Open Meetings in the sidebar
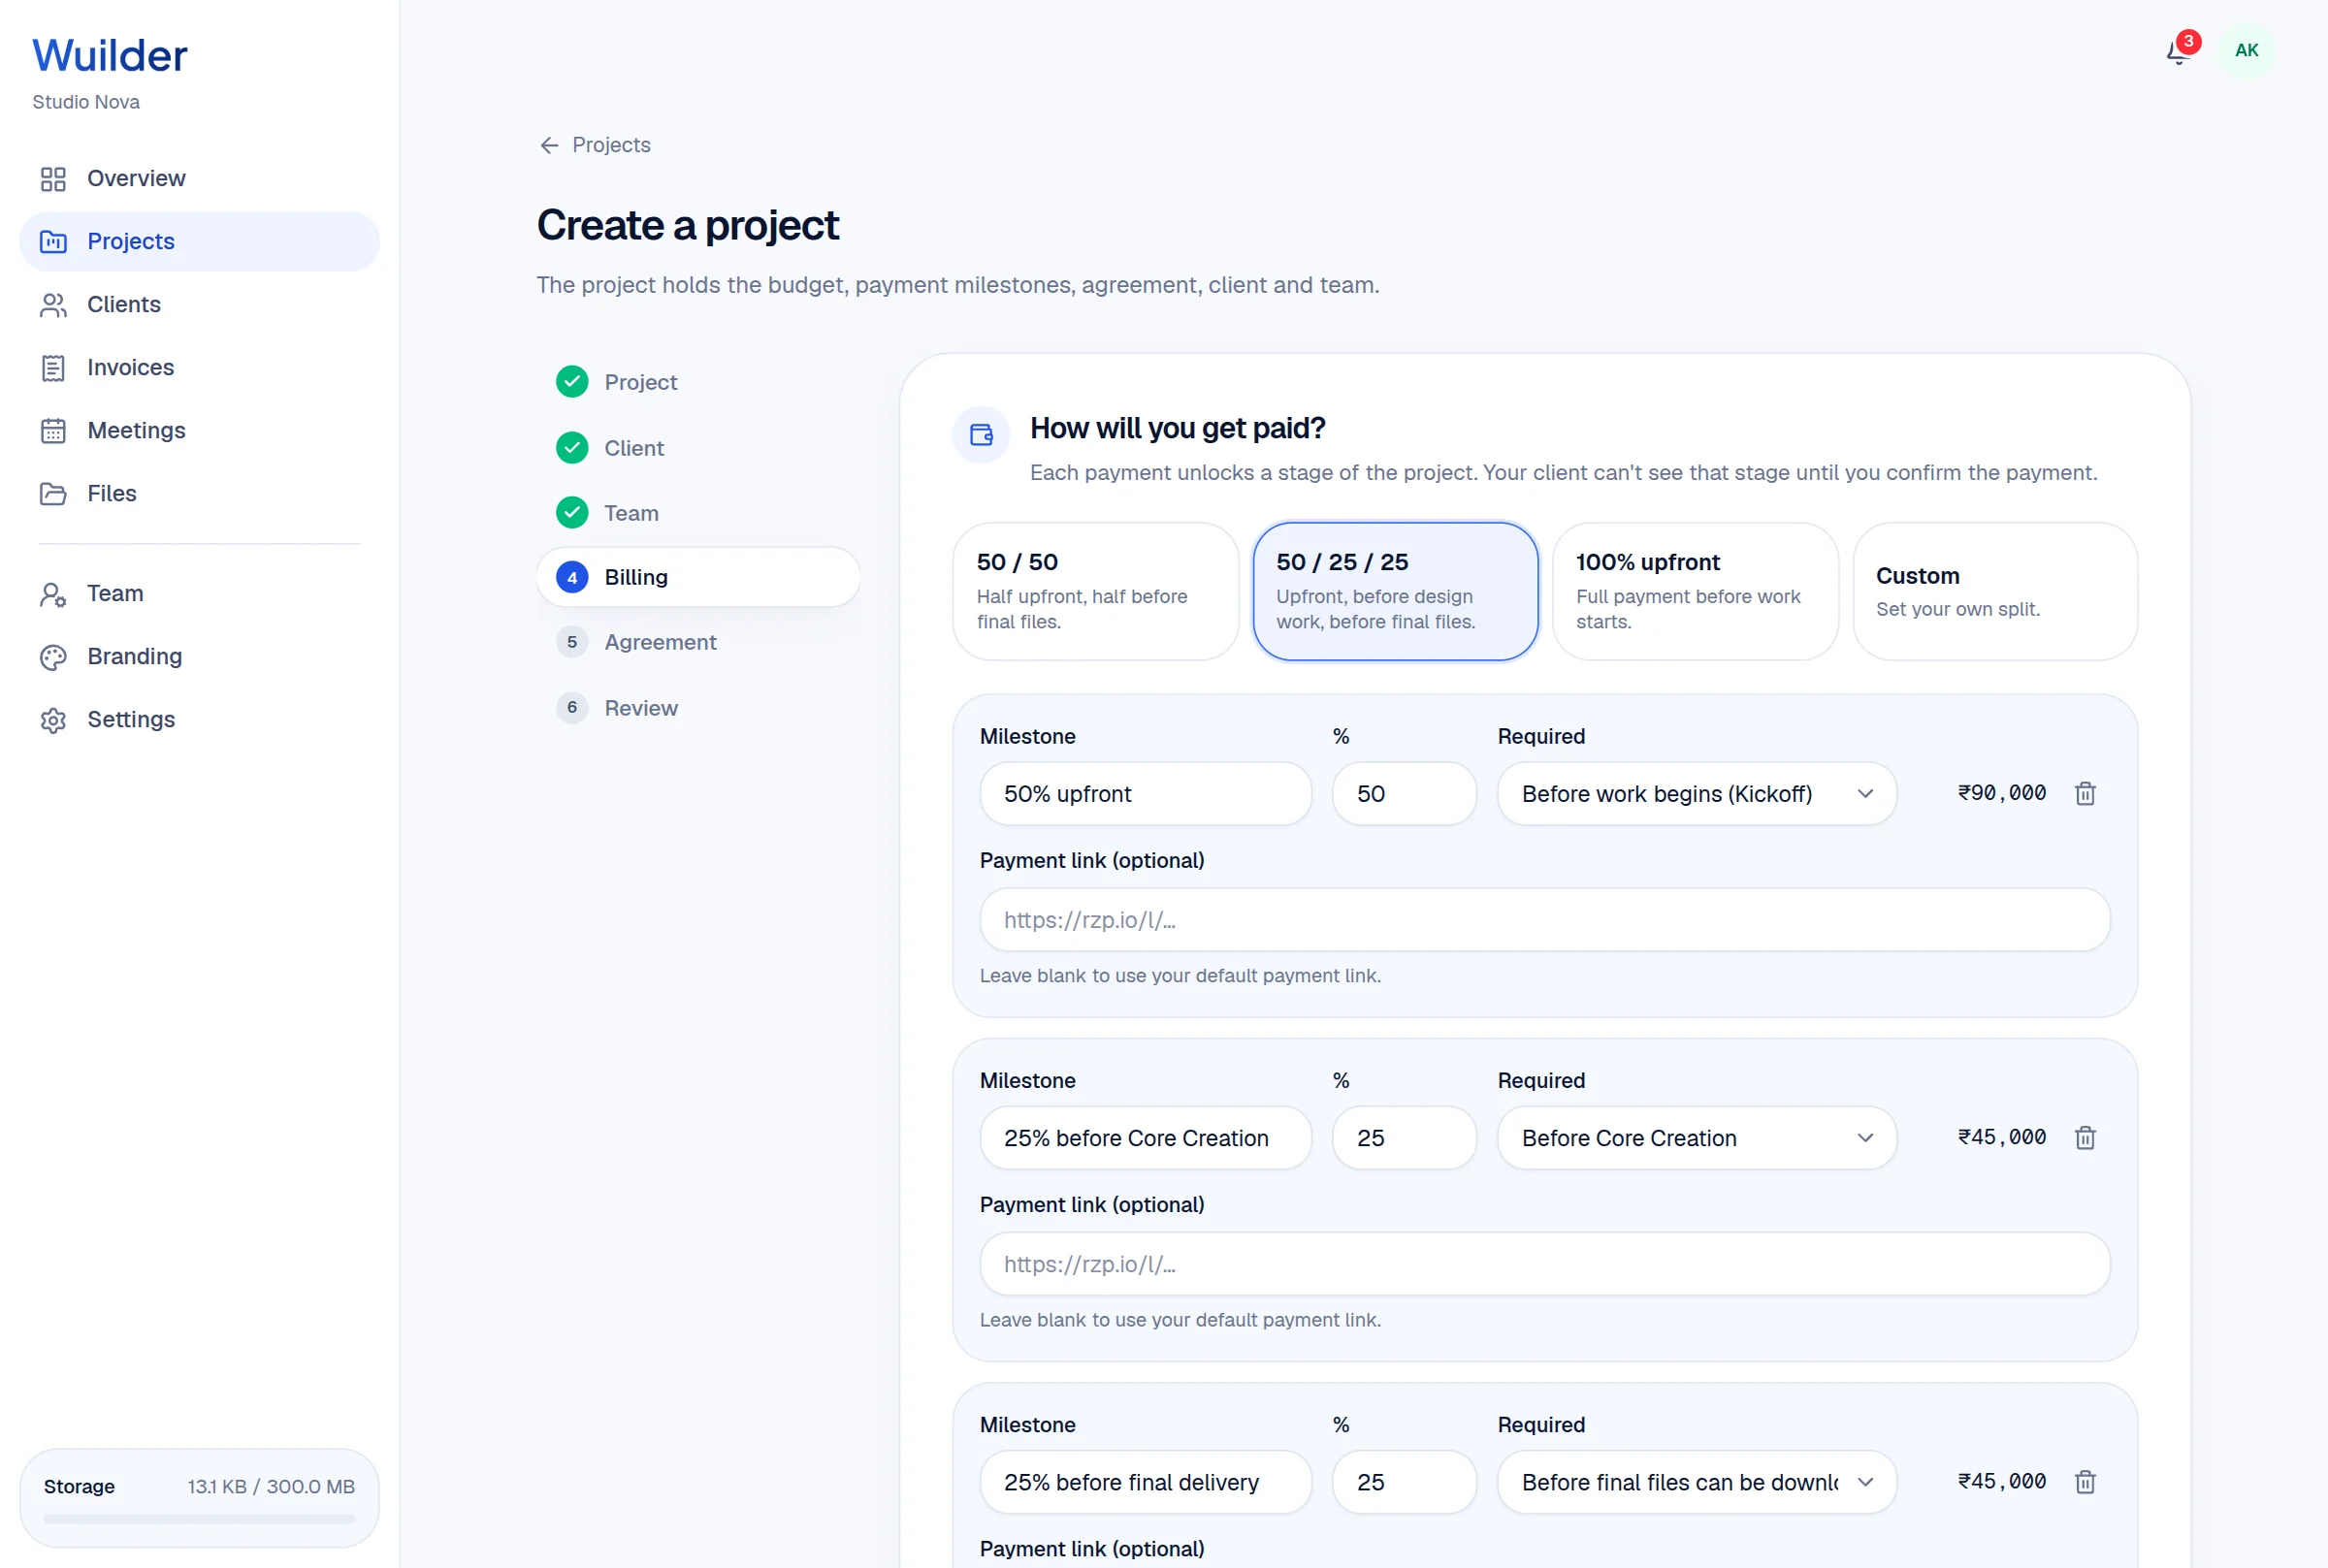The image size is (2328, 1568). click(200, 431)
